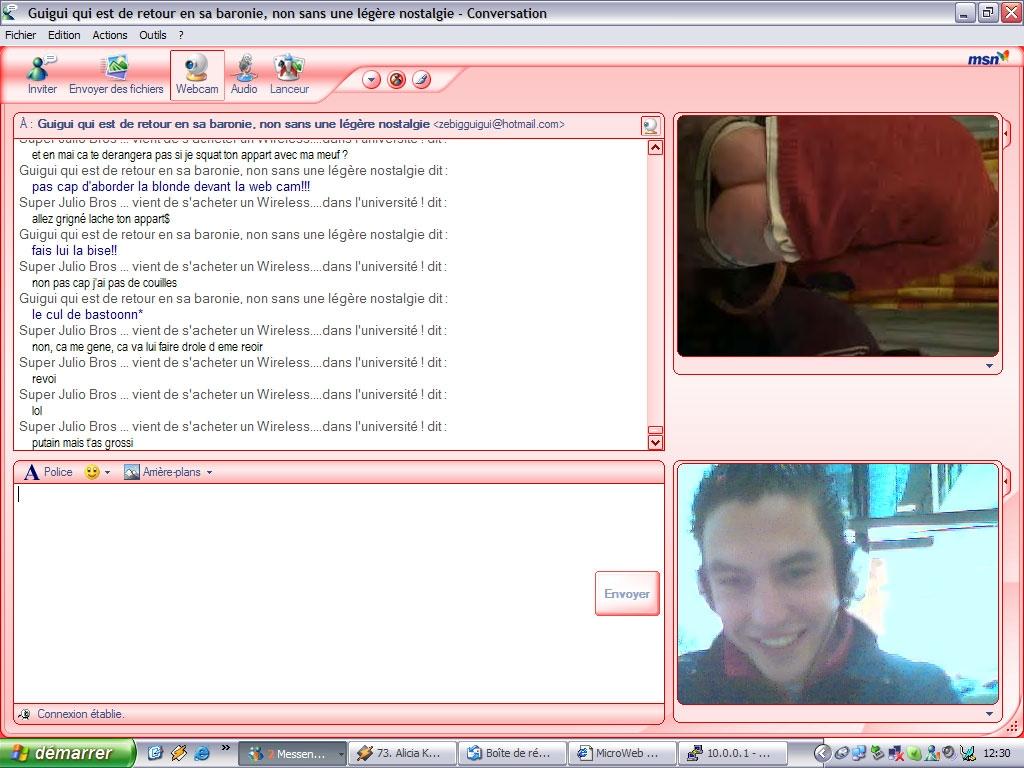Open the small round dropdown arrow in toolbar
Screen dimensions: 1024x768
[x=372, y=80]
